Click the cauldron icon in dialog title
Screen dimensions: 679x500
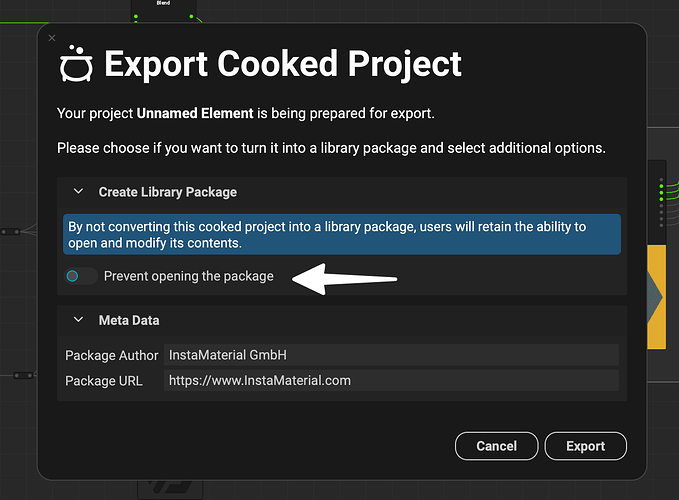point(76,64)
